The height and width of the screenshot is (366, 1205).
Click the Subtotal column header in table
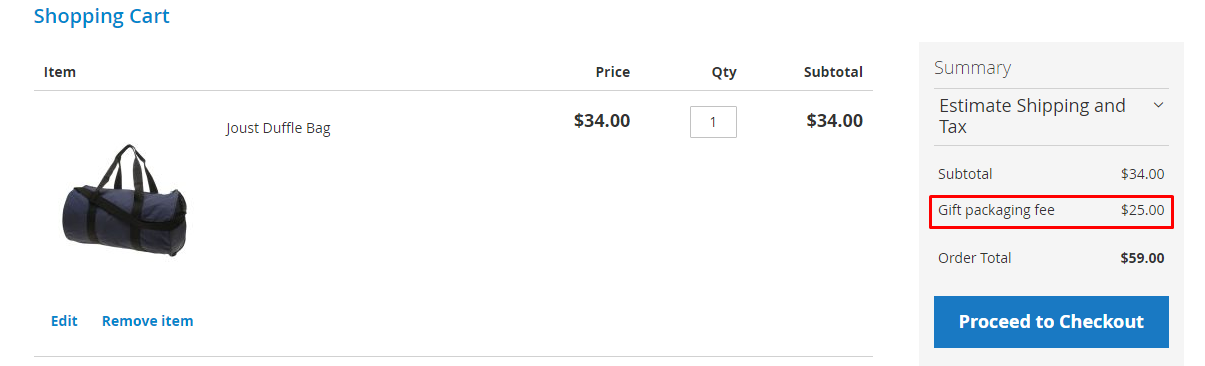coord(833,72)
